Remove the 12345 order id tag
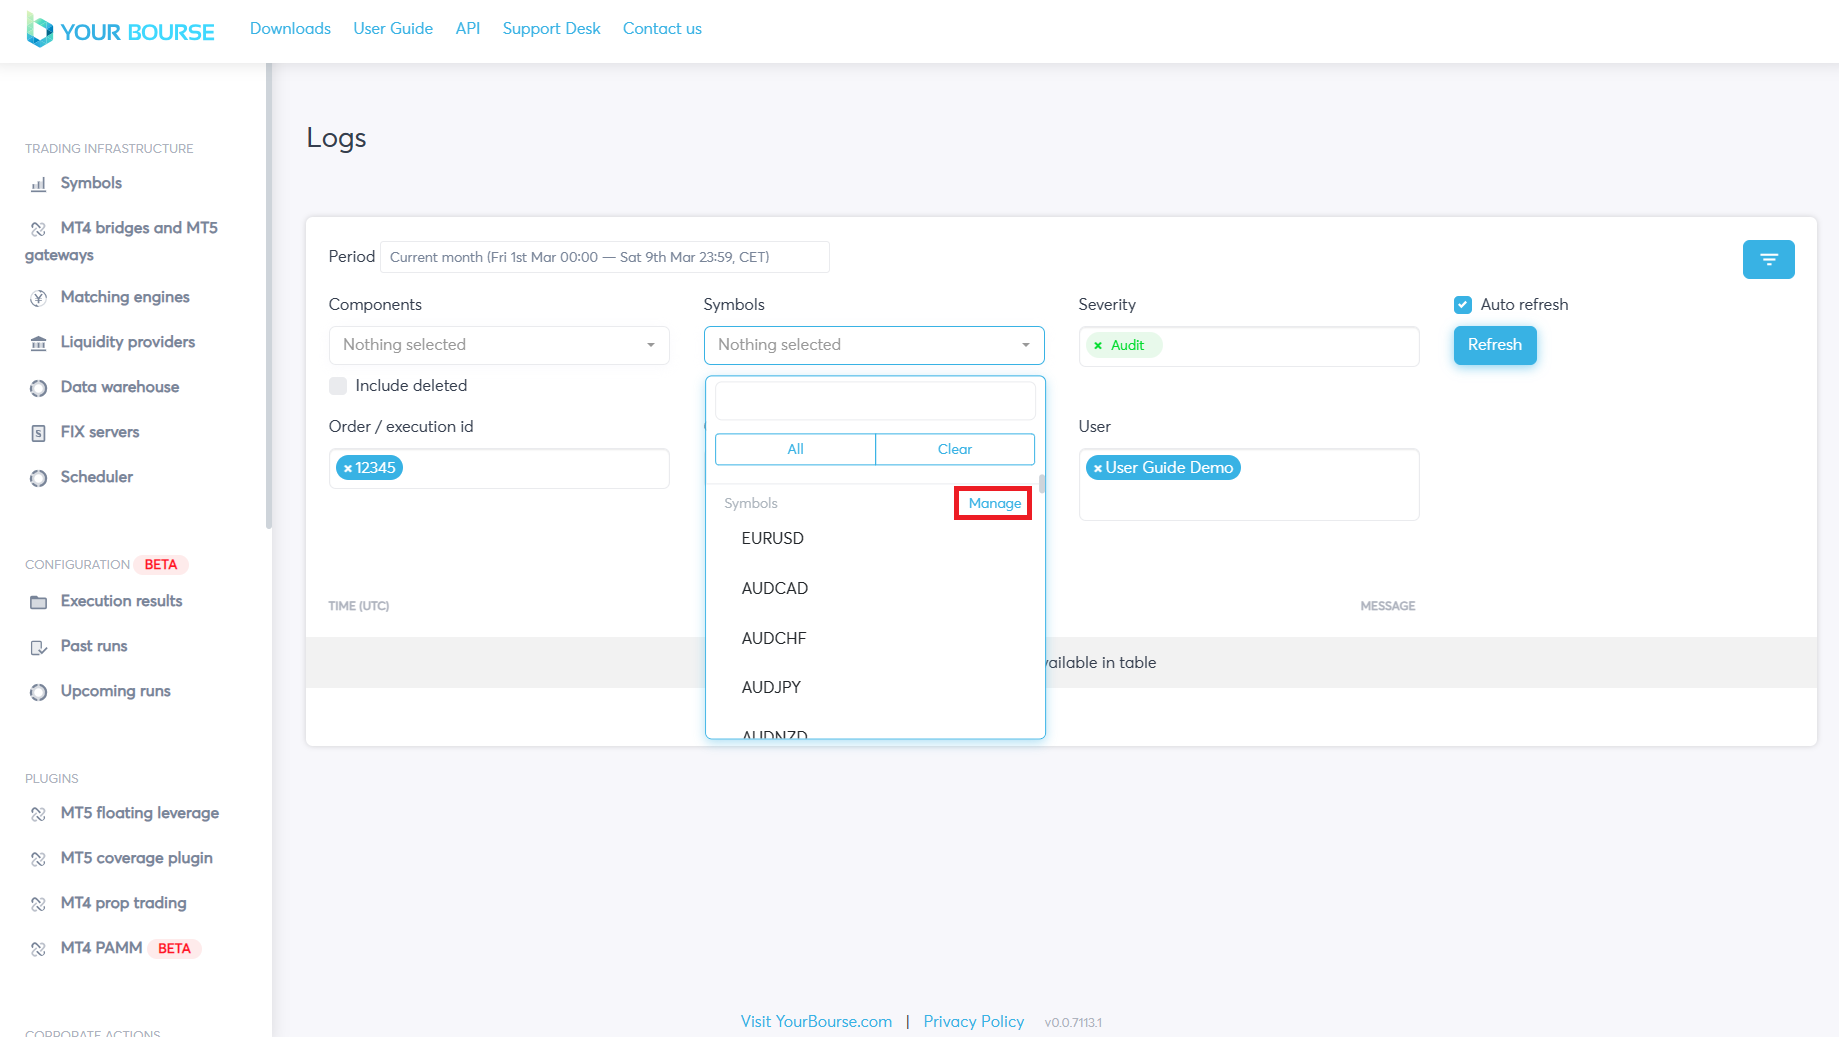 pos(348,468)
